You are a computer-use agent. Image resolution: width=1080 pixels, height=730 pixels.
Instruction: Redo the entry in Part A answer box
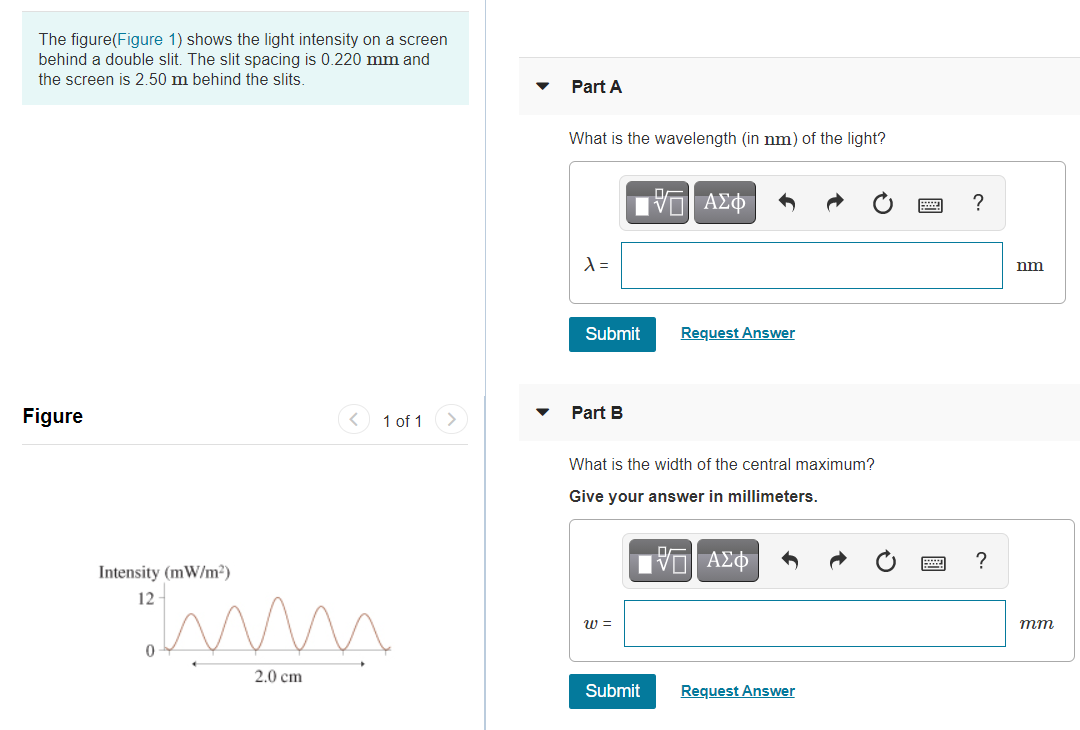[834, 202]
